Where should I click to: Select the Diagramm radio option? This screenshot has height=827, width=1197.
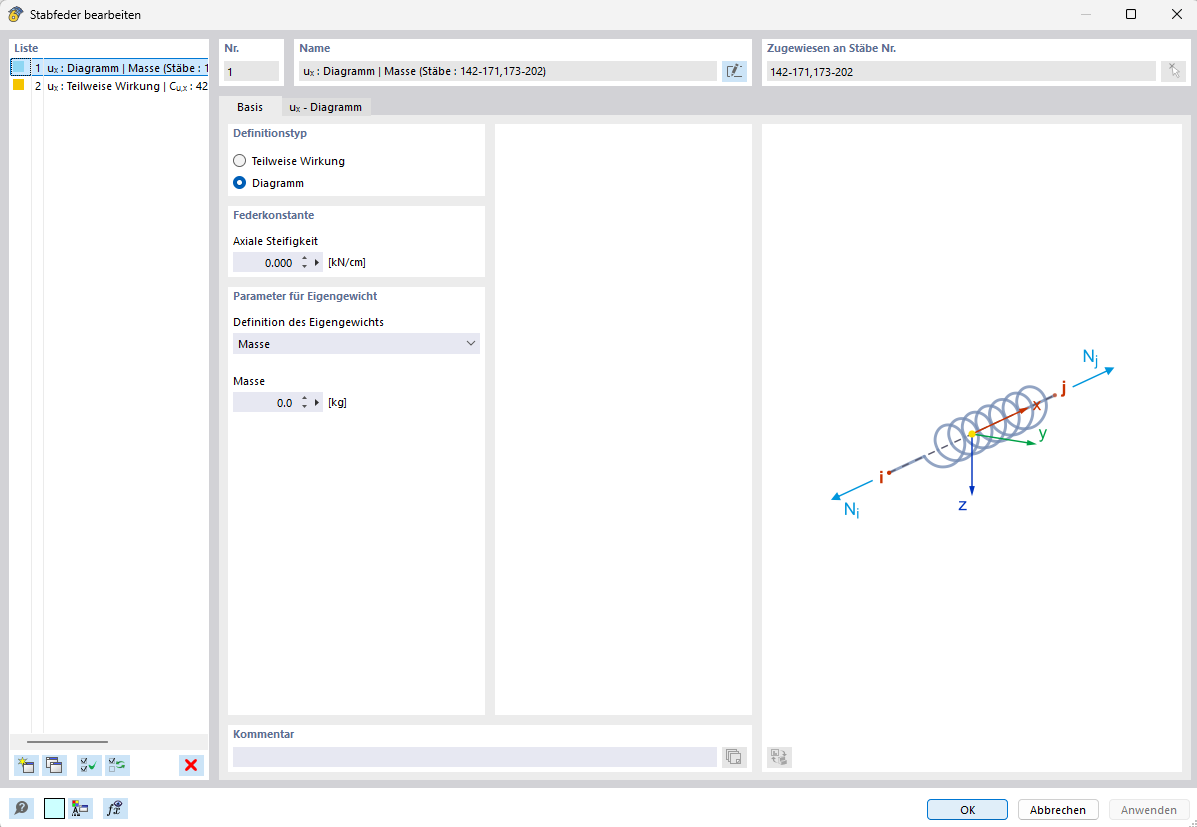point(239,183)
